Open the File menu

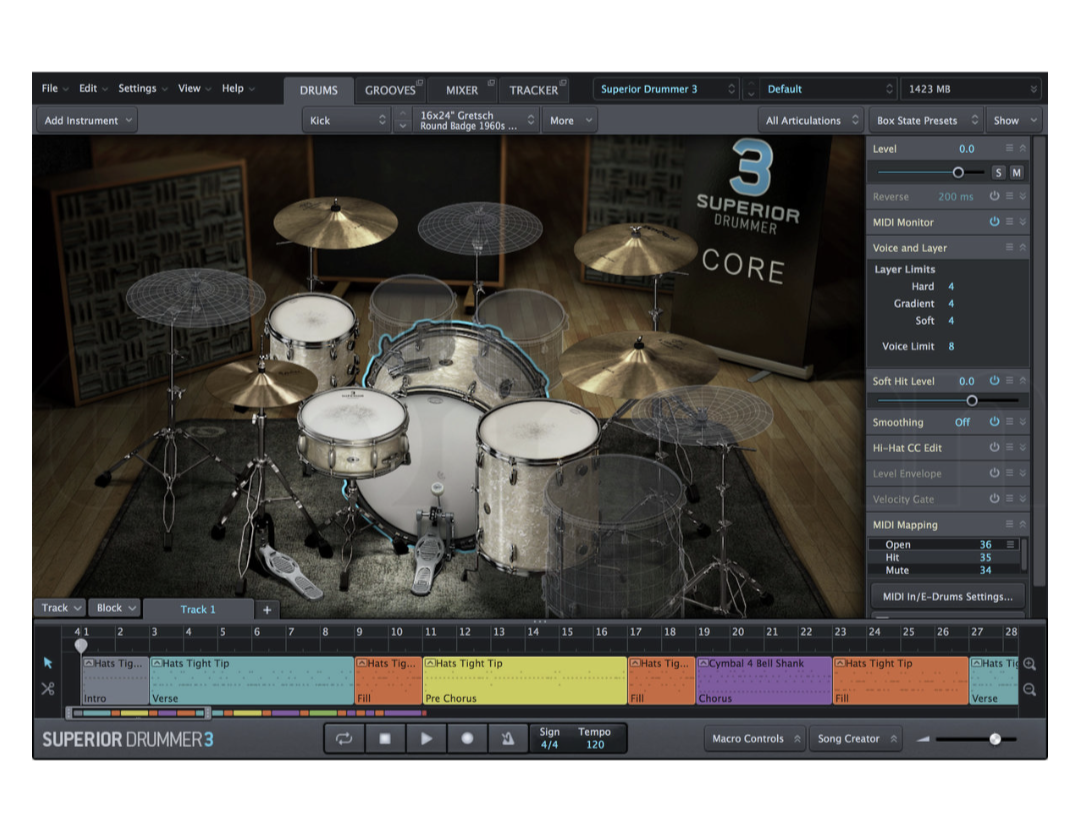54,88
